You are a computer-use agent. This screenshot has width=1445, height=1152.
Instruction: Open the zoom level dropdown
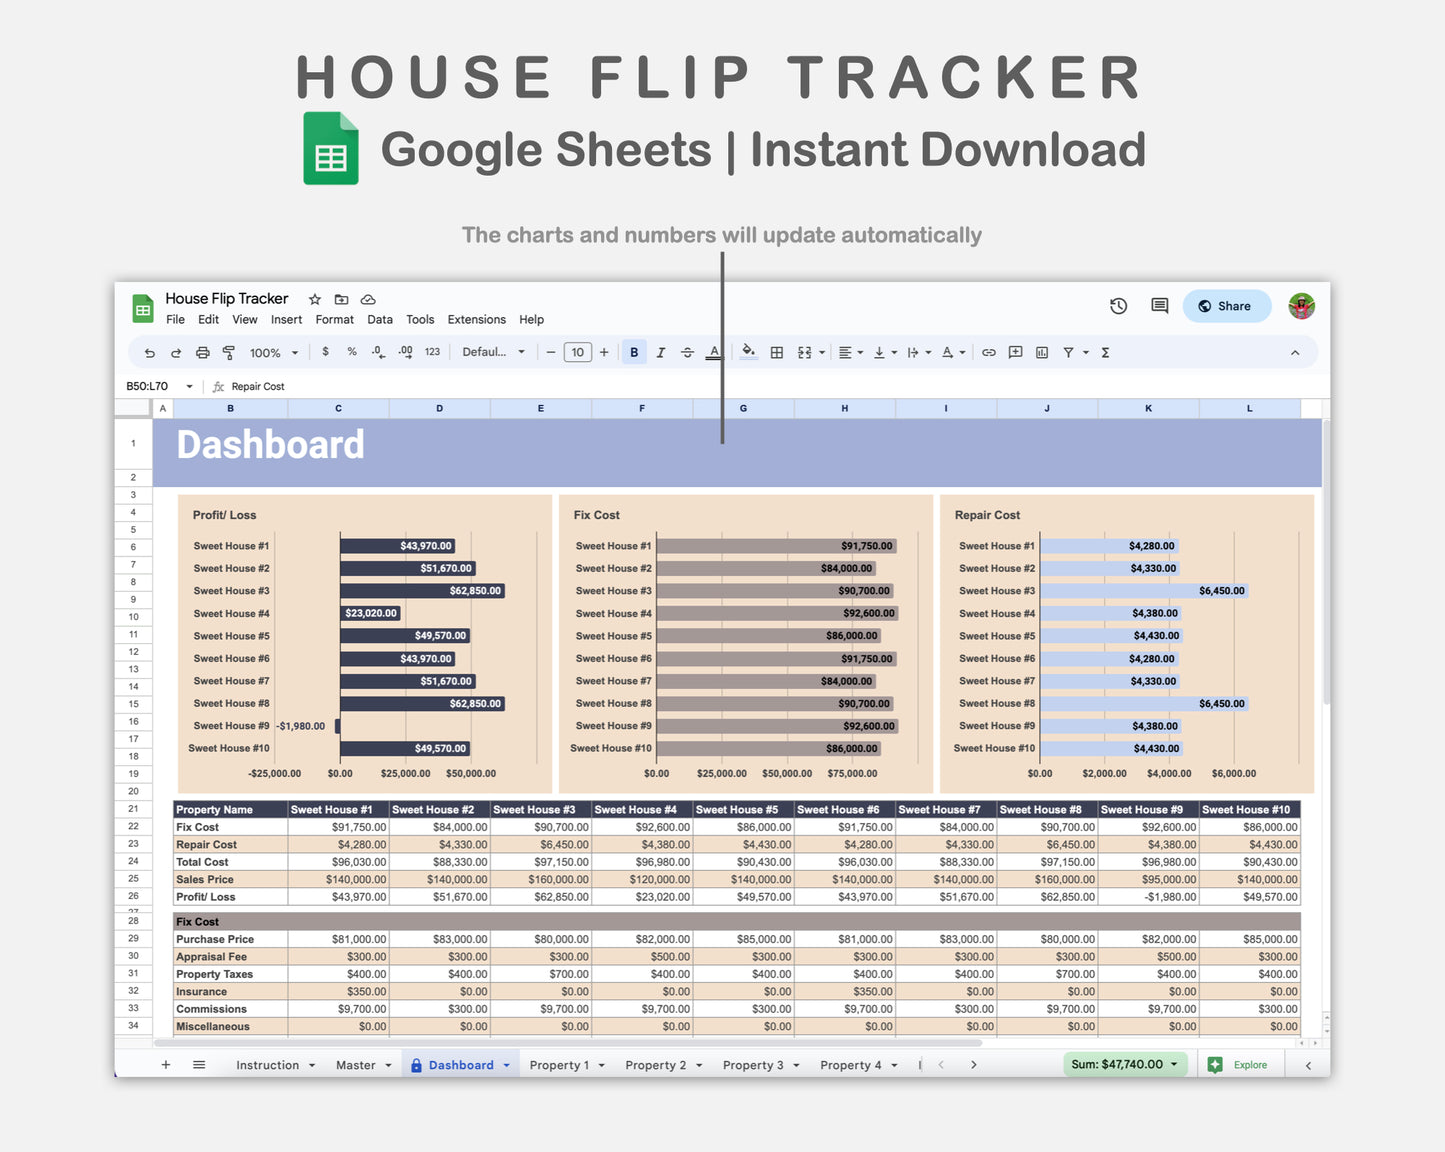click(272, 352)
